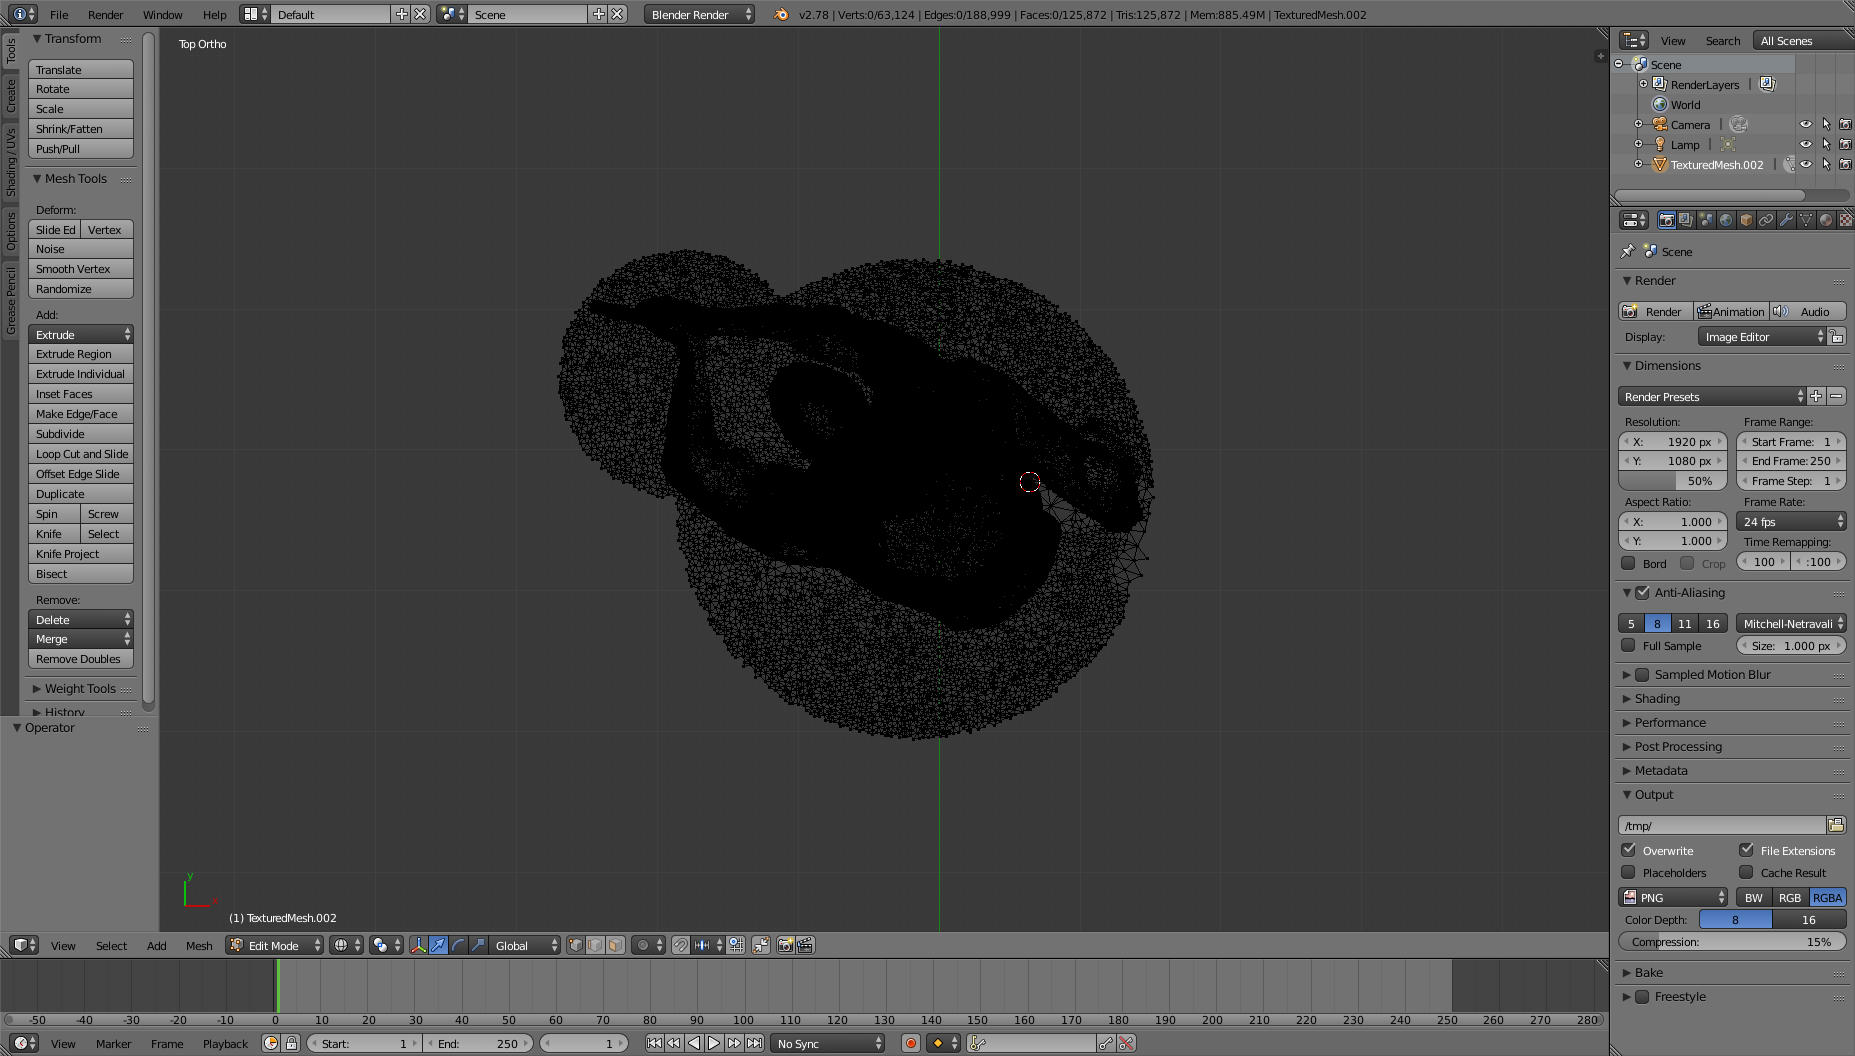Viewport: 1855px width, 1056px height.
Task: Select edge select mode icon
Action: click(x=596, y=945)
